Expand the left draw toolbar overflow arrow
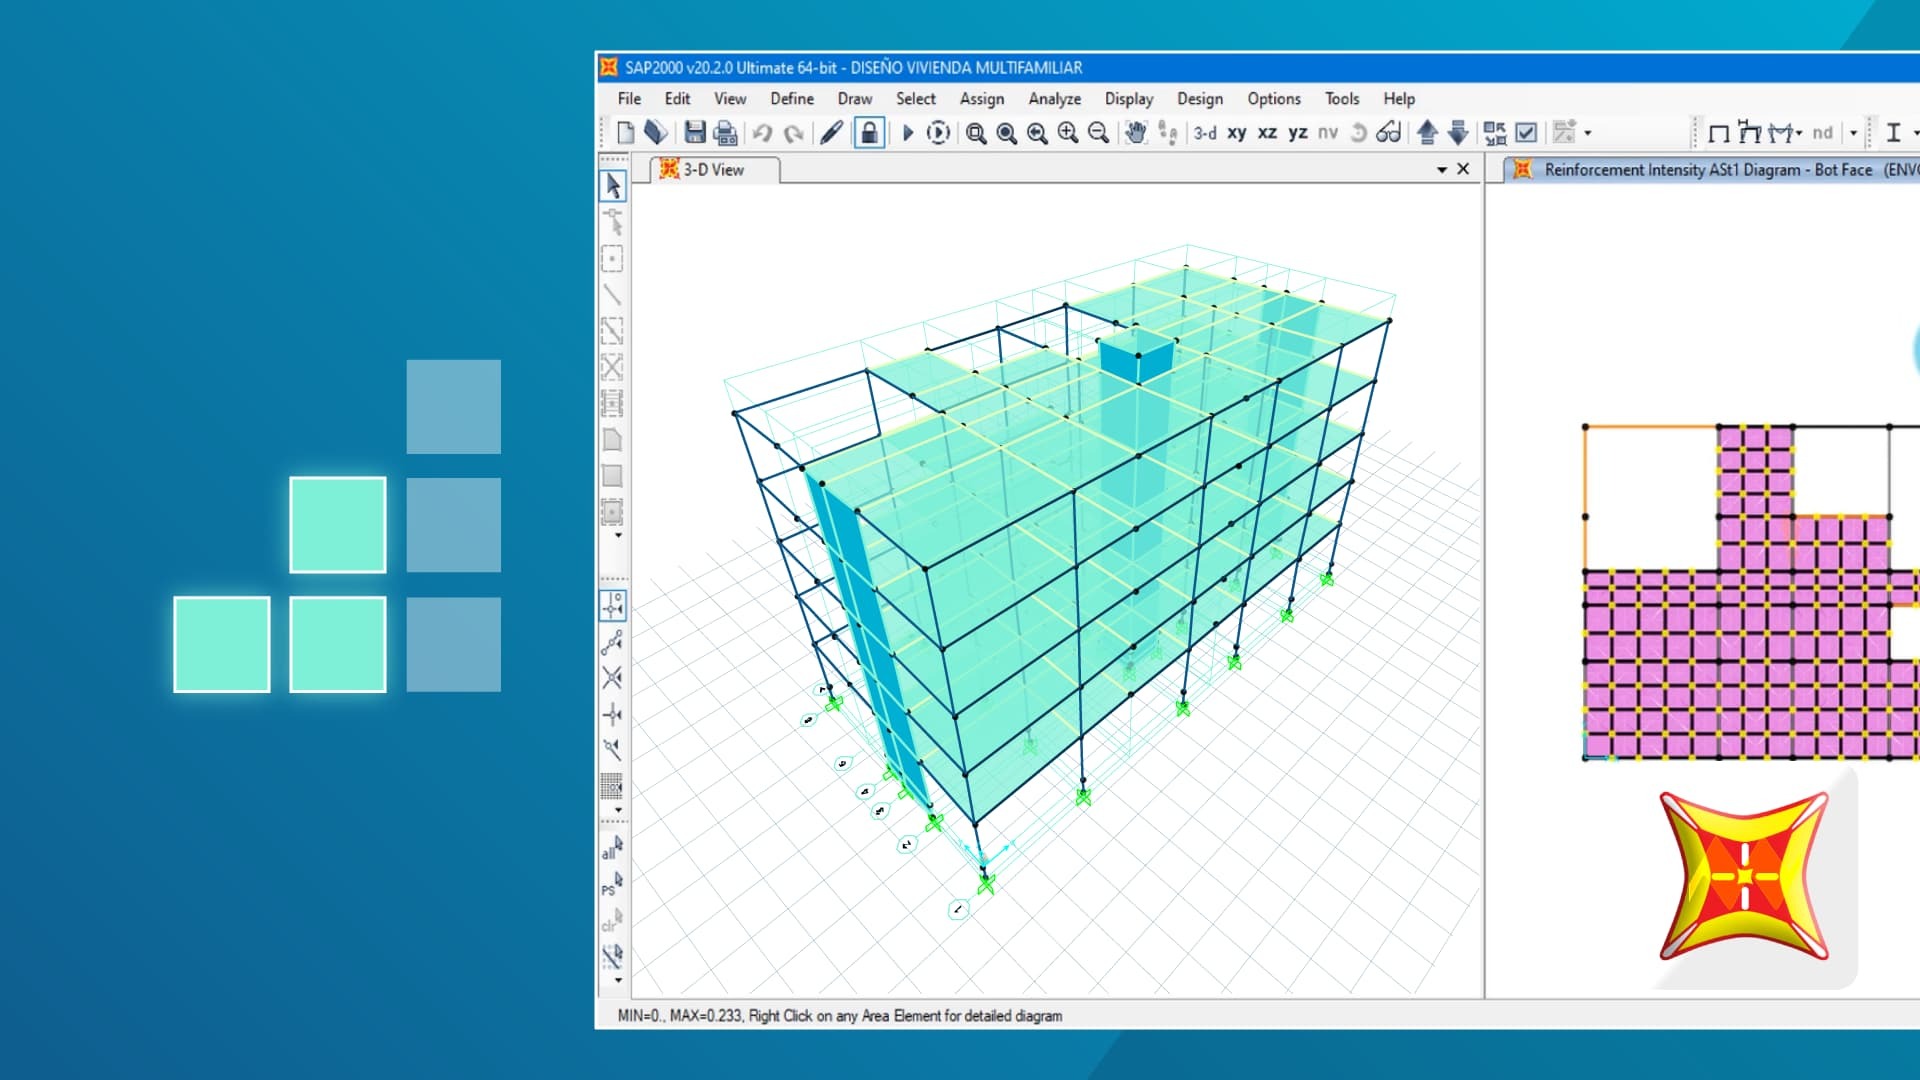Viewport: 1920px width, 1080px height. [618, 536]
